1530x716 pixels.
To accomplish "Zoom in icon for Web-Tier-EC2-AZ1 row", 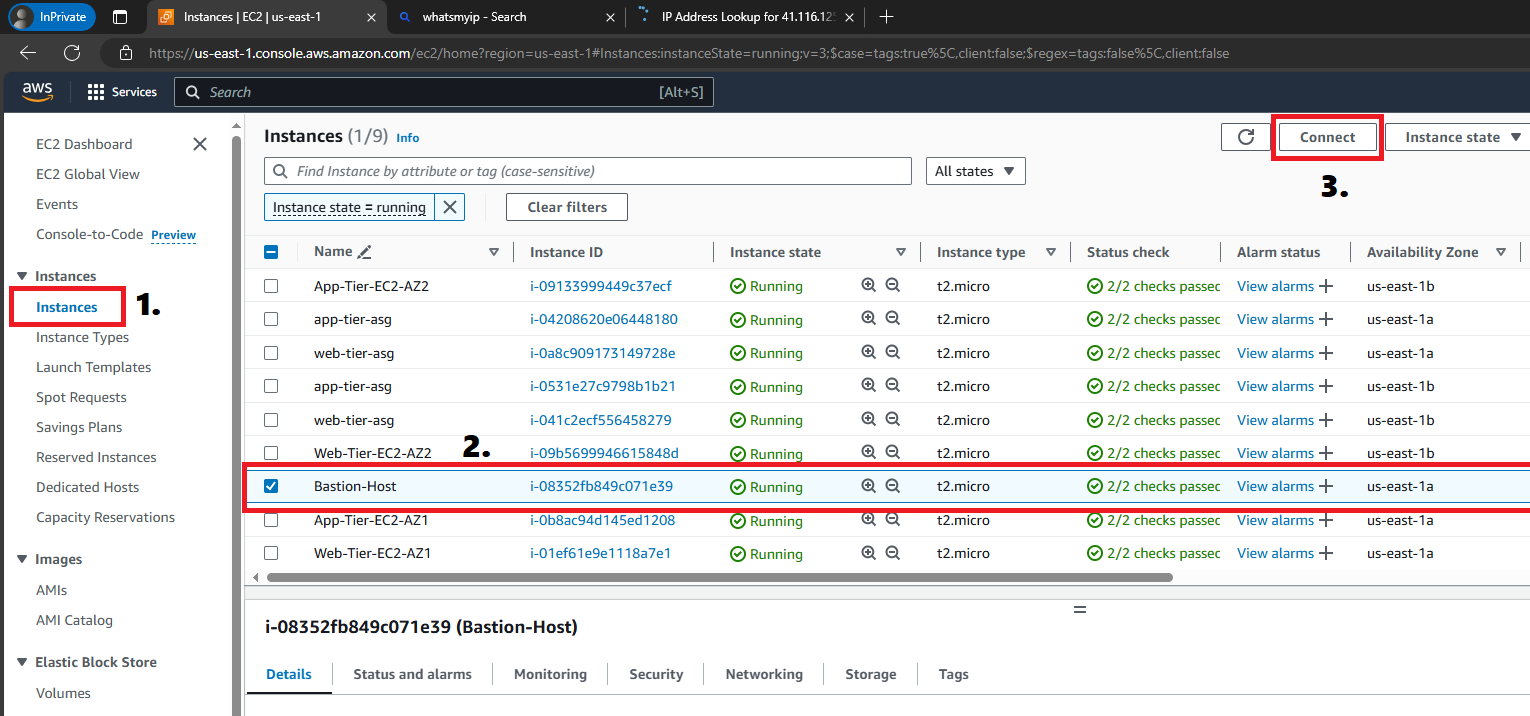I will [x=869, y=553].
